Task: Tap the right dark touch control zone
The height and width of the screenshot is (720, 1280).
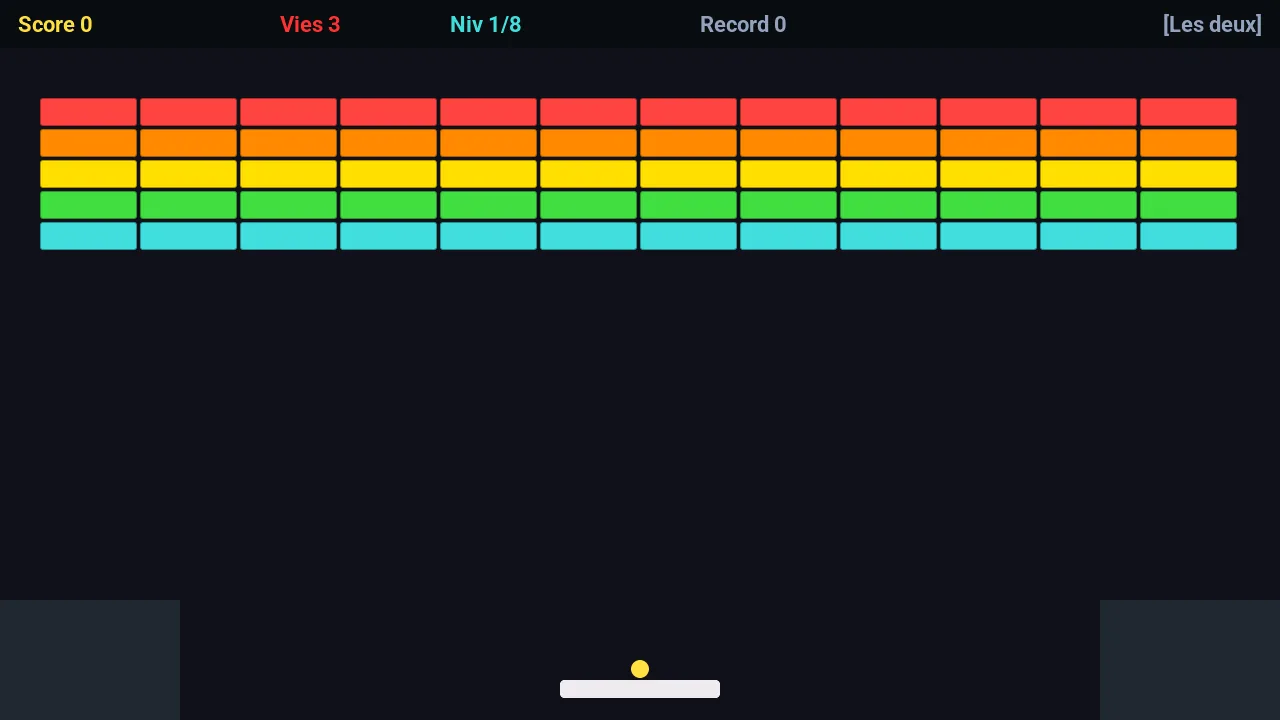Action: [1190, 660]
